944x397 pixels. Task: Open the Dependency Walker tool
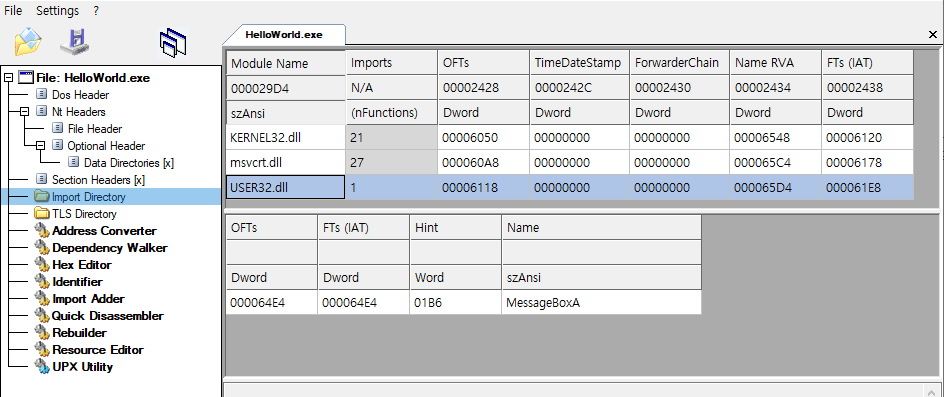(x=110, y=248)
